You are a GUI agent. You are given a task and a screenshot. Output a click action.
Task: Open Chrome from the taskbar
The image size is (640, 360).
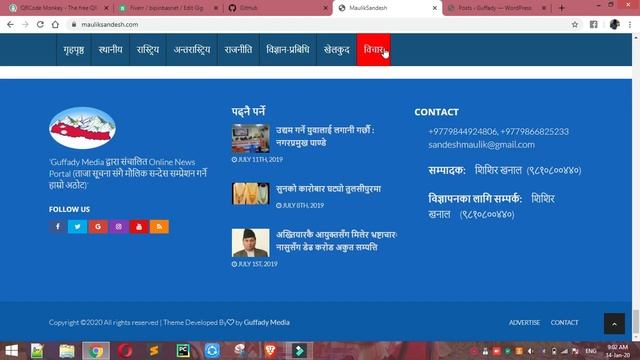point(96,351)
